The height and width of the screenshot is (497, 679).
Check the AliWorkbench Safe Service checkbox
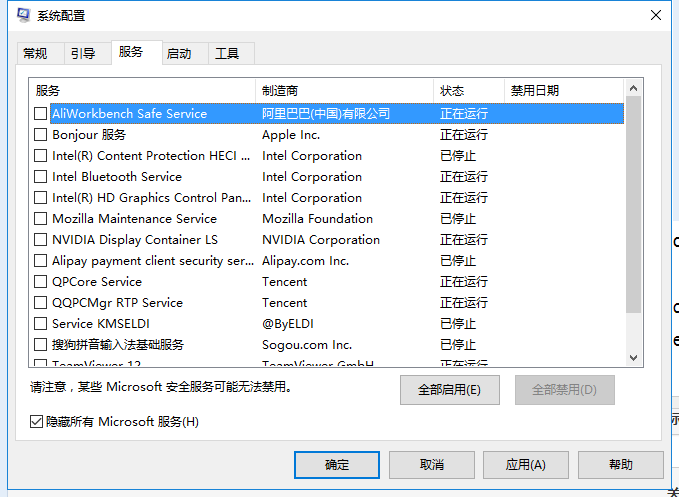click(x=40, y=113)
